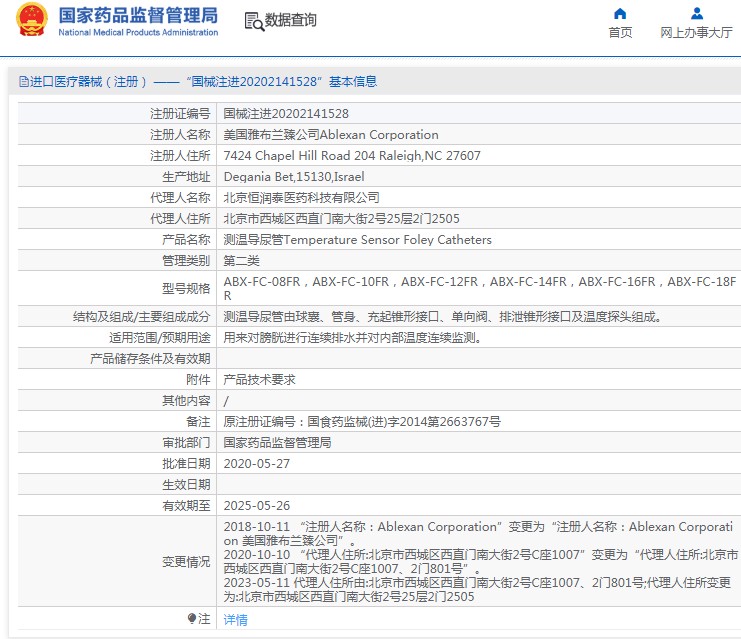Click the 管理类别 row label

(186, 260)
